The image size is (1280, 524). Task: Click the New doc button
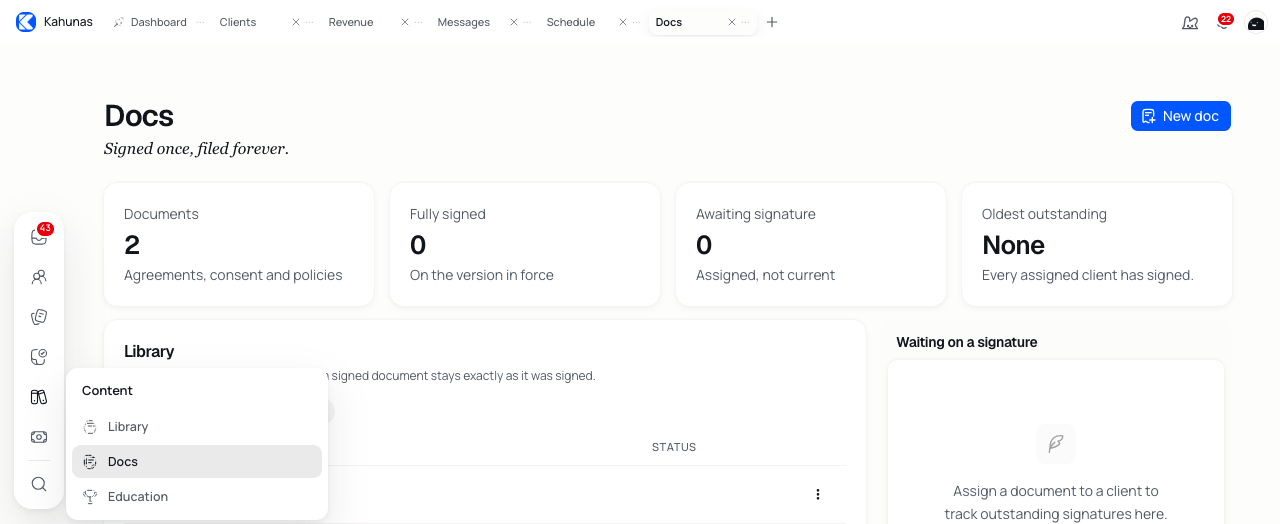coord(1181,116)
